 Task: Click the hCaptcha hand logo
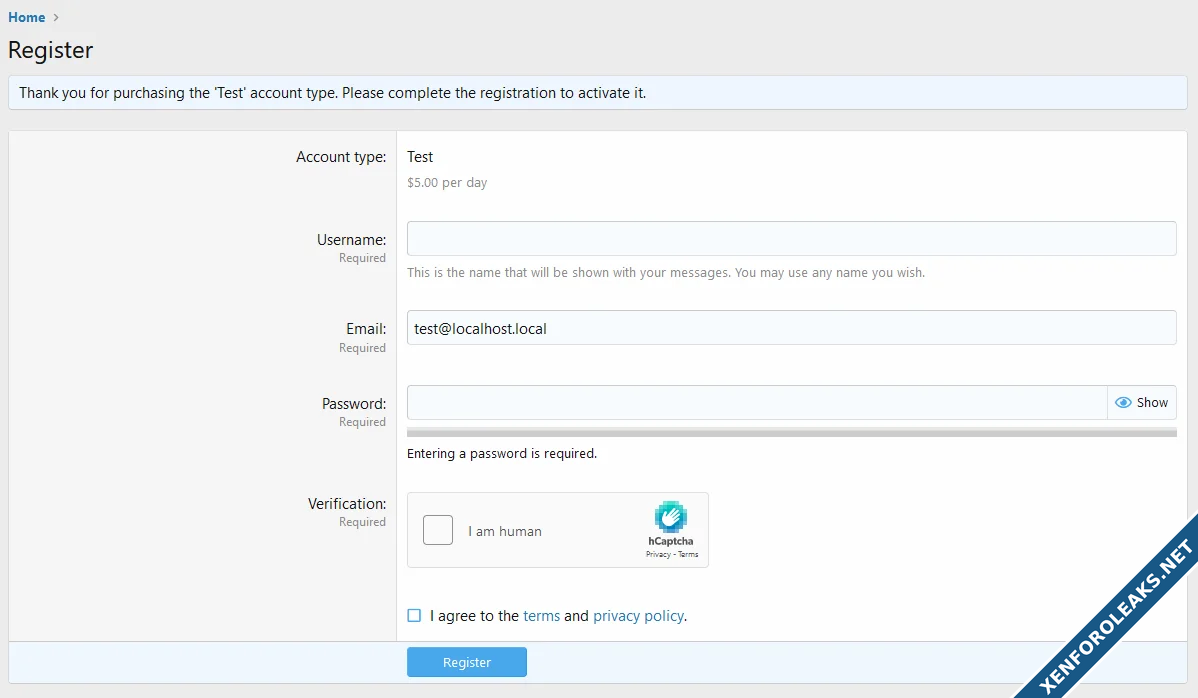point(670,517)
